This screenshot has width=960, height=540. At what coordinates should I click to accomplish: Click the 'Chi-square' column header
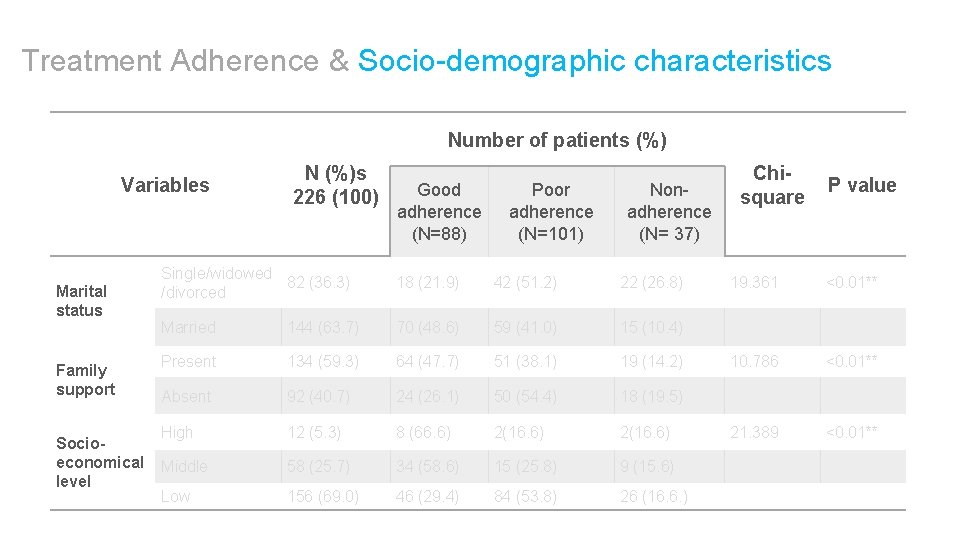point(772,185)
